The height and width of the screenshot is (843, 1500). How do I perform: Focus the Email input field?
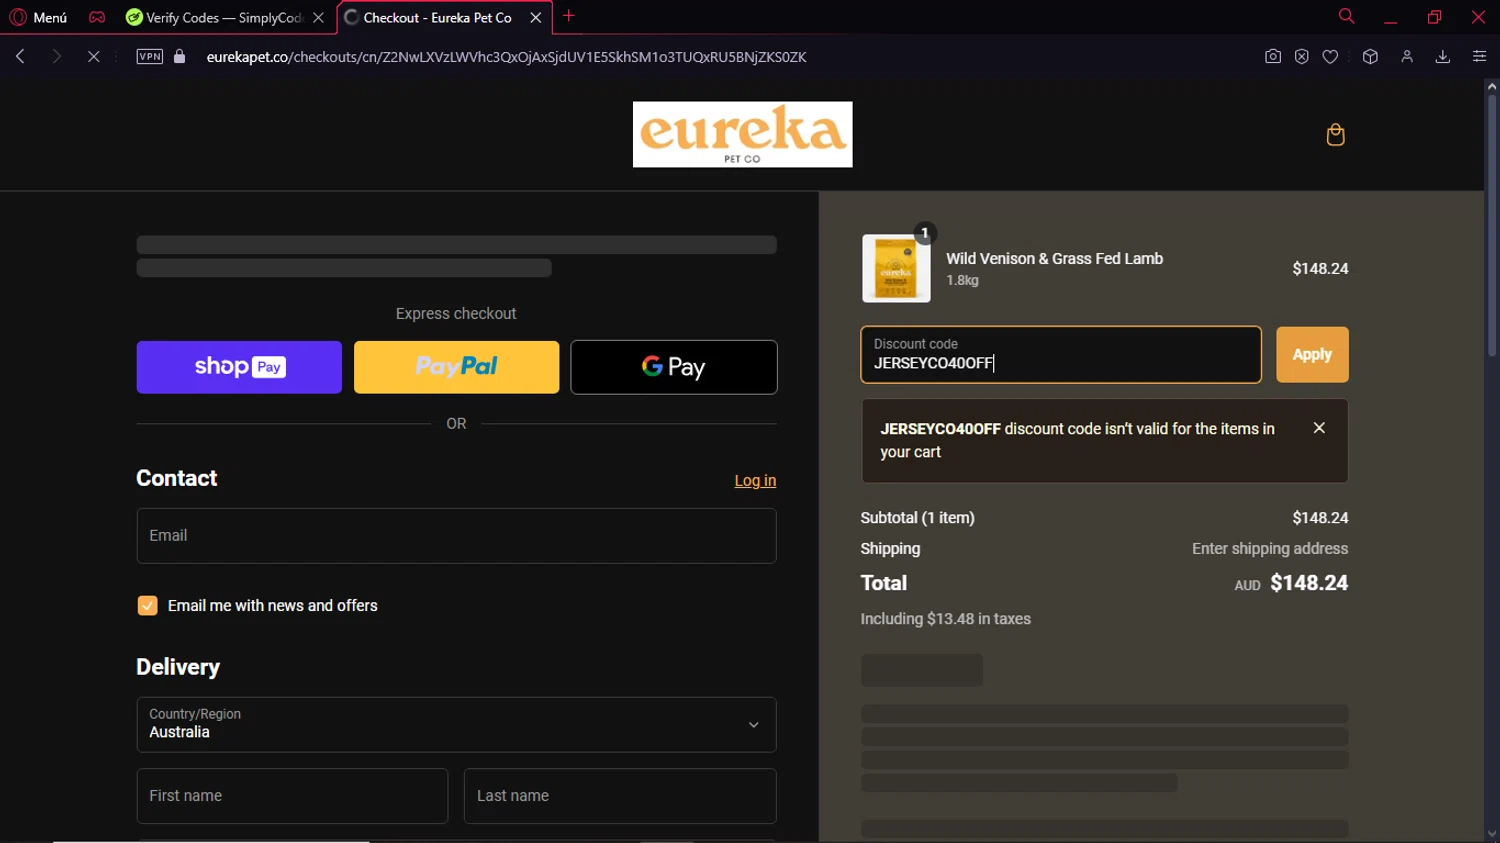tap(456, 536)
